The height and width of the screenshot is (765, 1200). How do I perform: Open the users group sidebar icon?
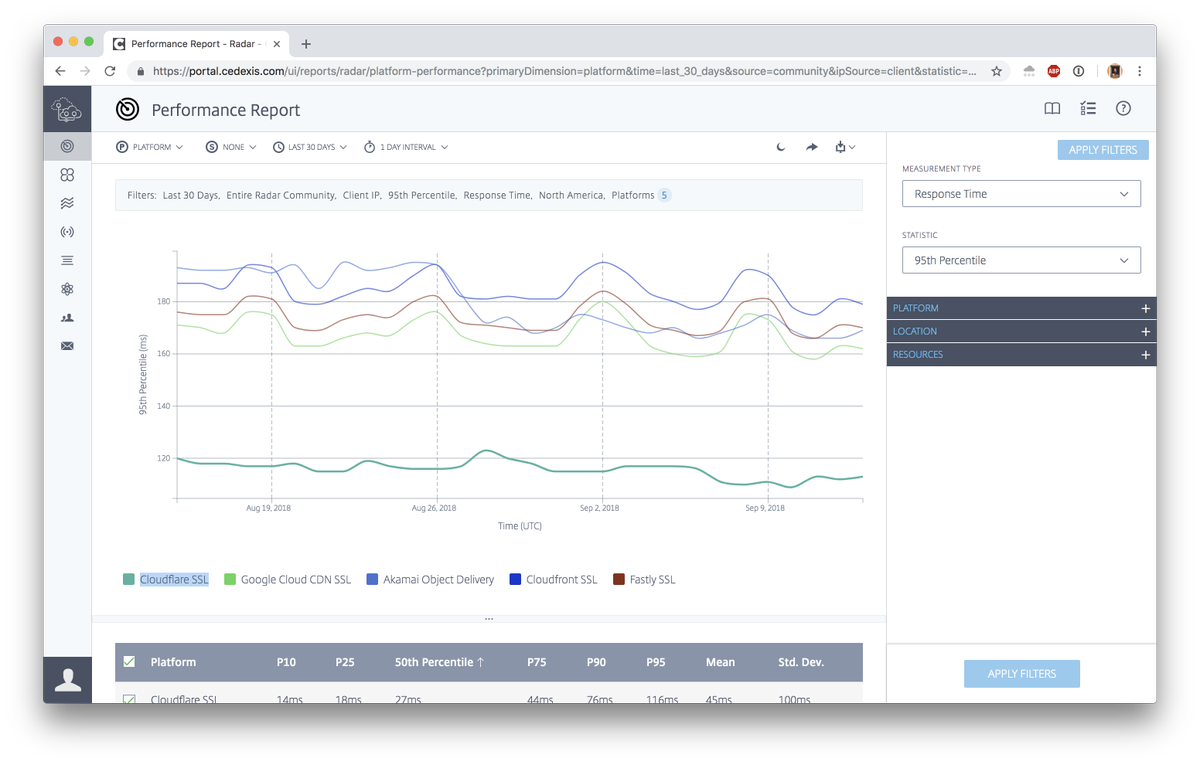pos(67,318)
